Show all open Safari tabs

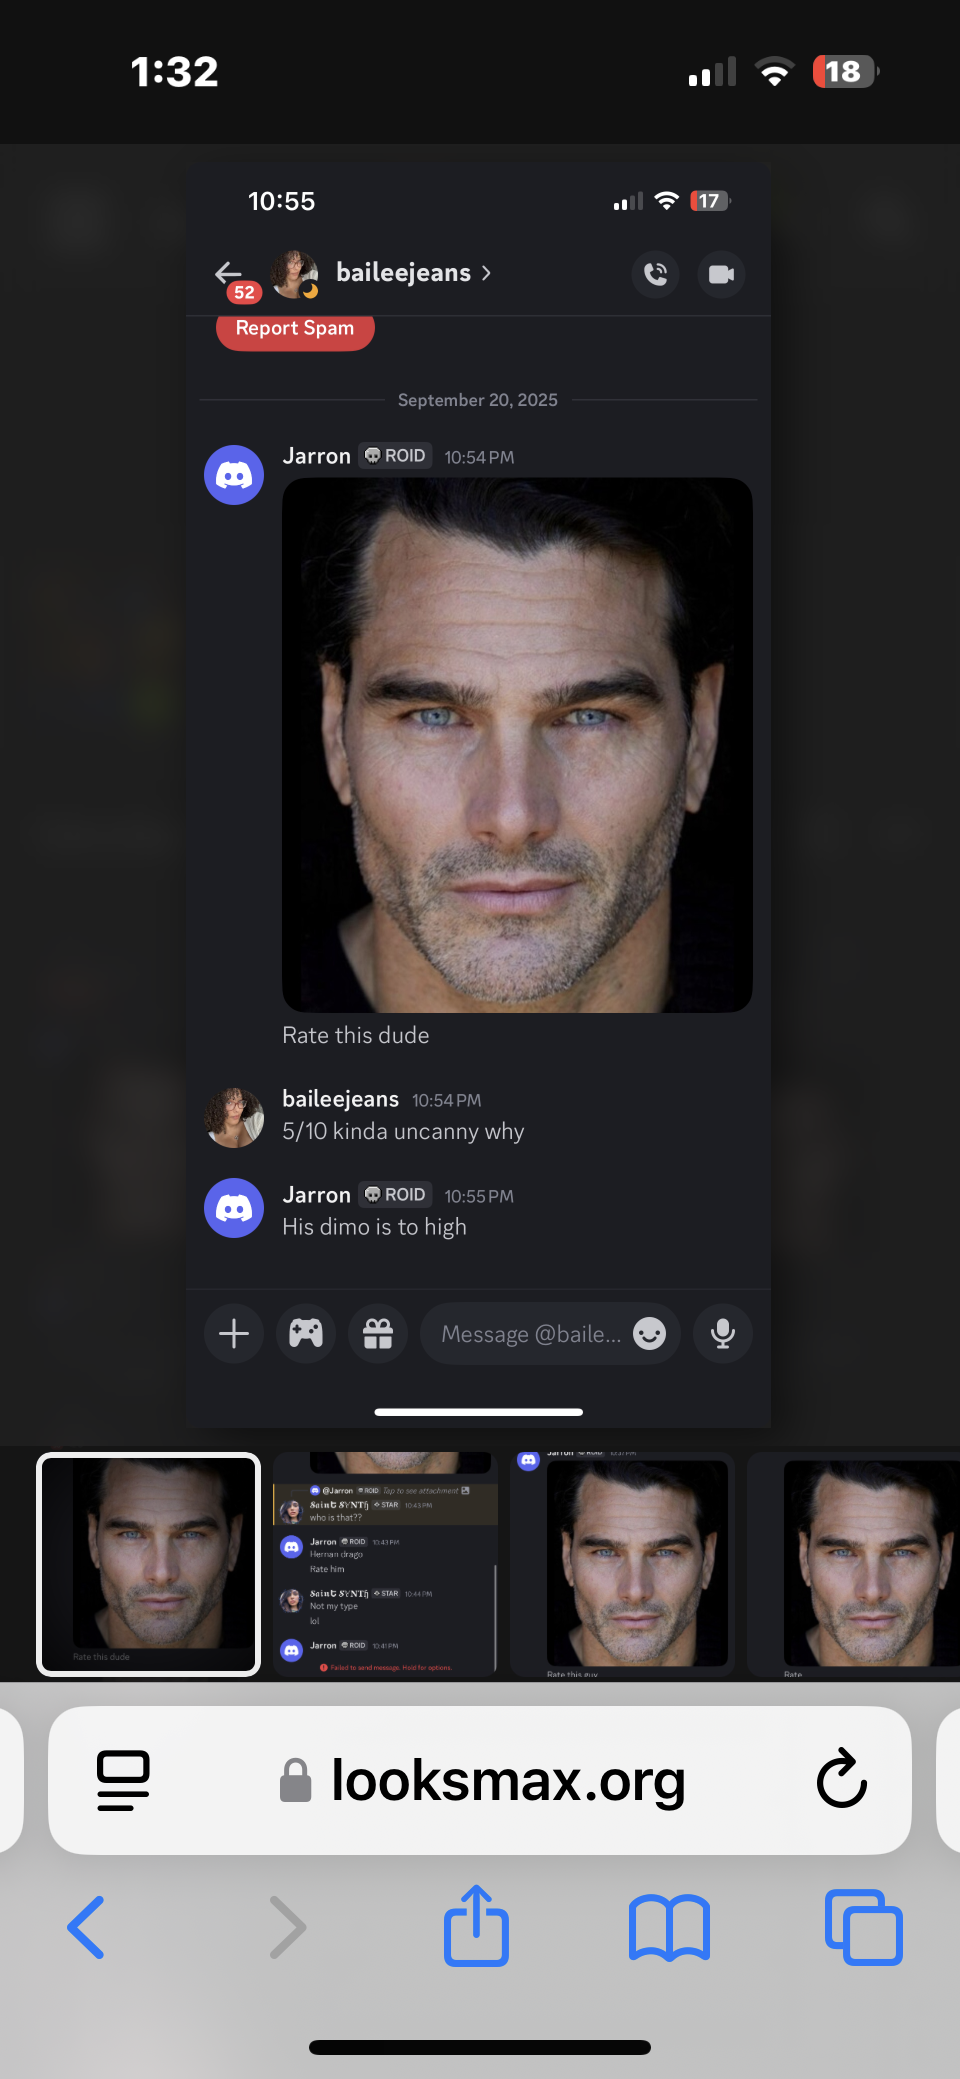864,1927
